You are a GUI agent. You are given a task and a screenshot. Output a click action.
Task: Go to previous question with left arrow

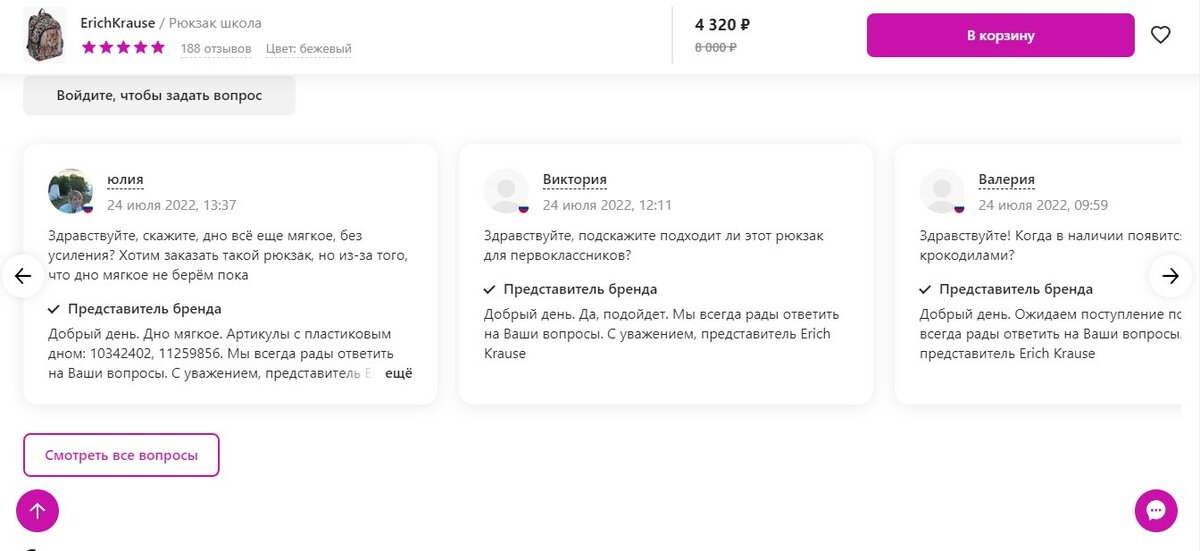point(23,276)
